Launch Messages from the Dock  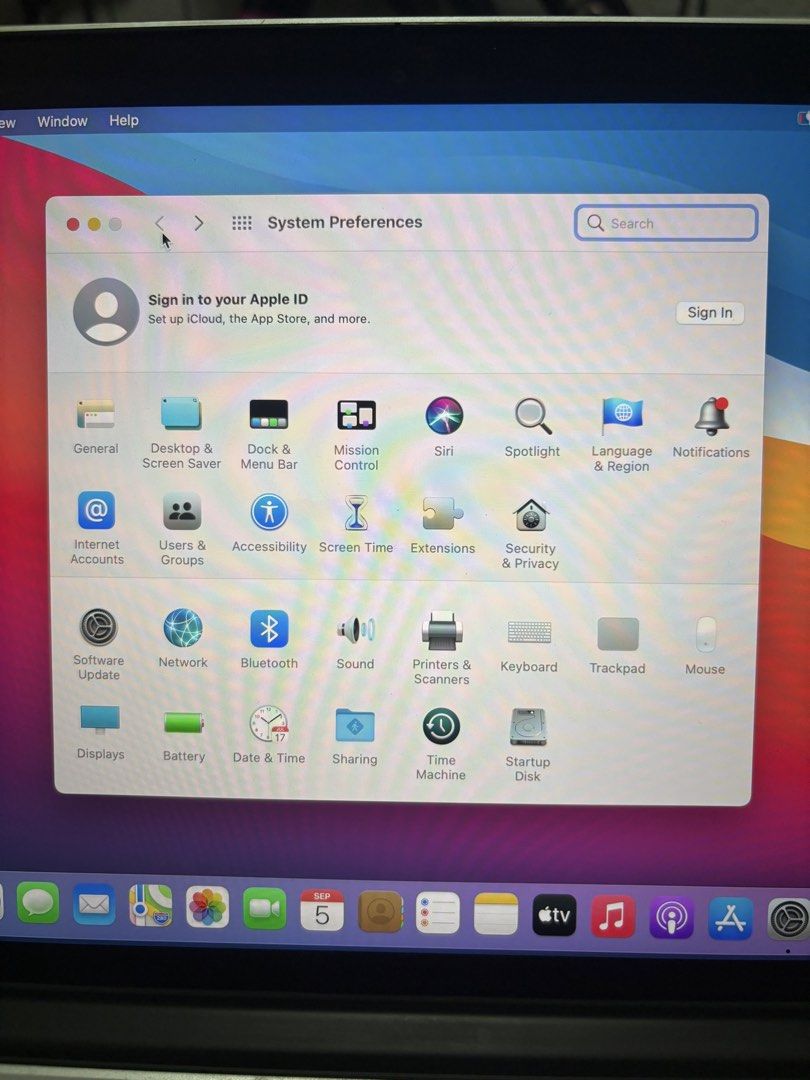(37, 902)
